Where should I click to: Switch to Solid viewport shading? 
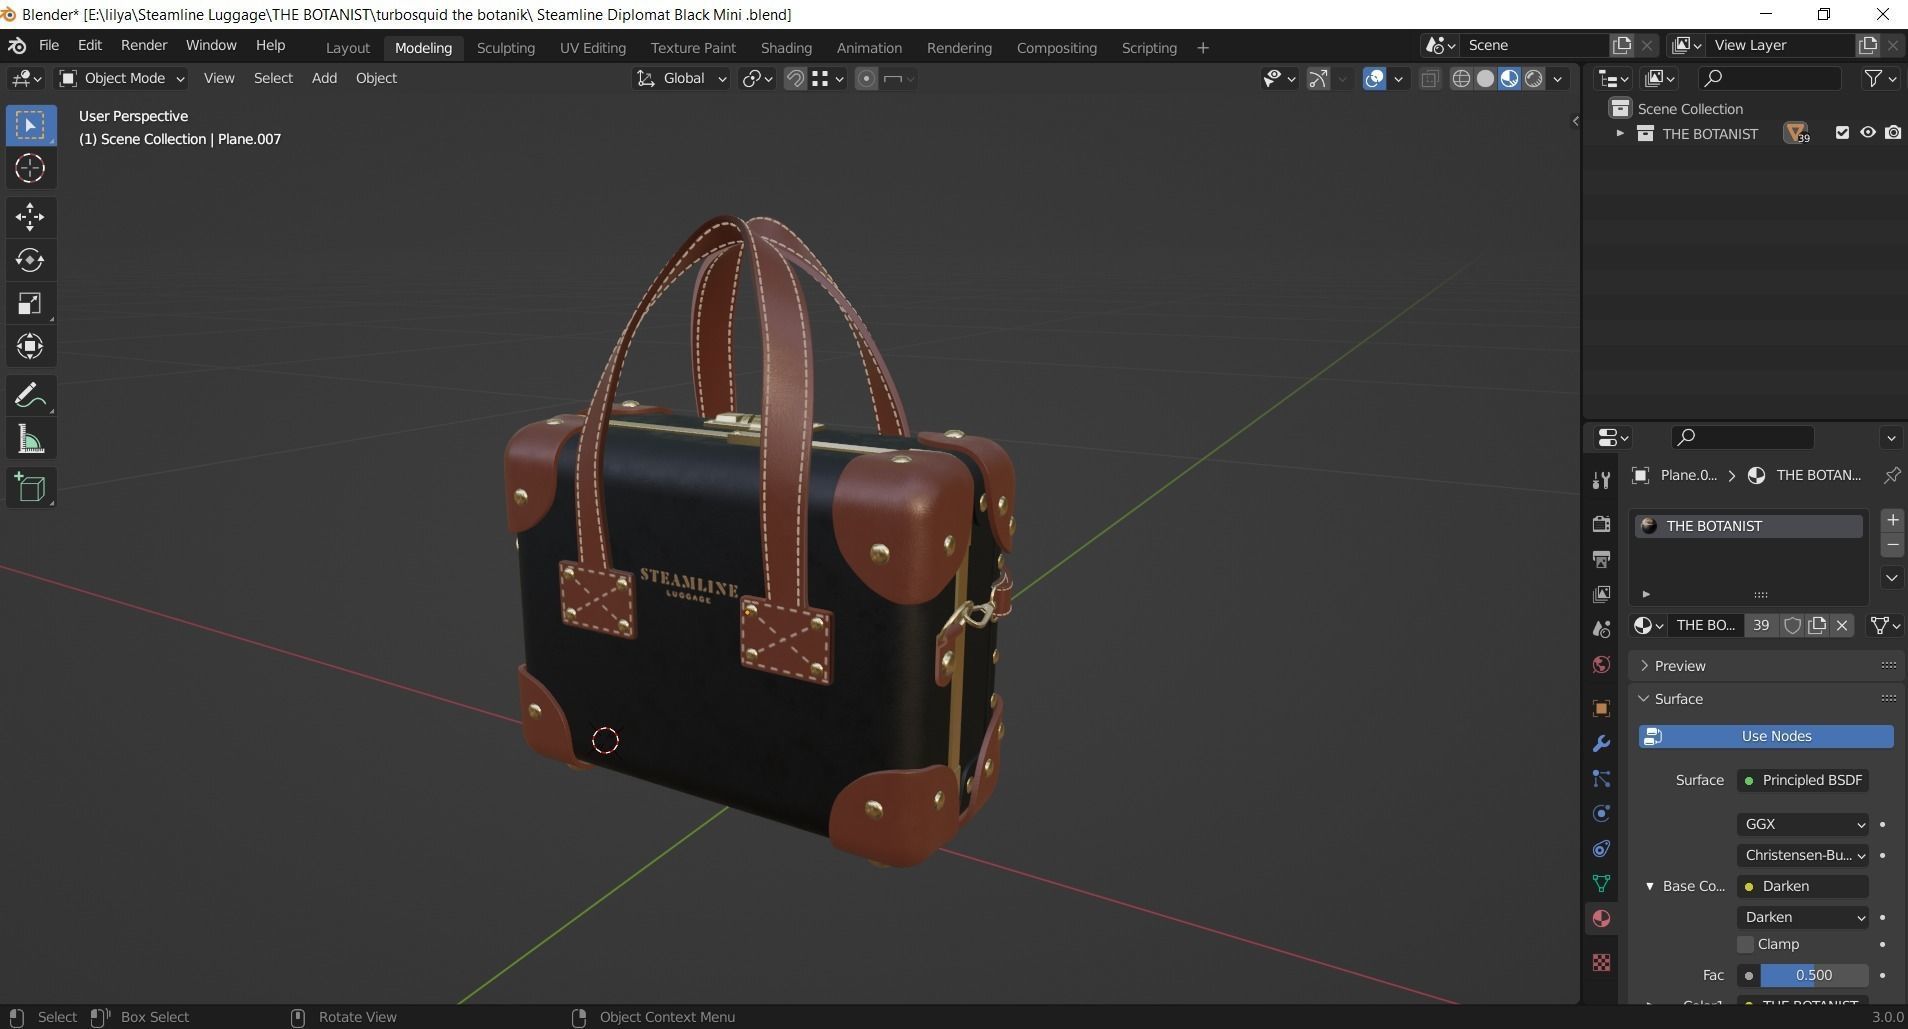[1485, 78]
